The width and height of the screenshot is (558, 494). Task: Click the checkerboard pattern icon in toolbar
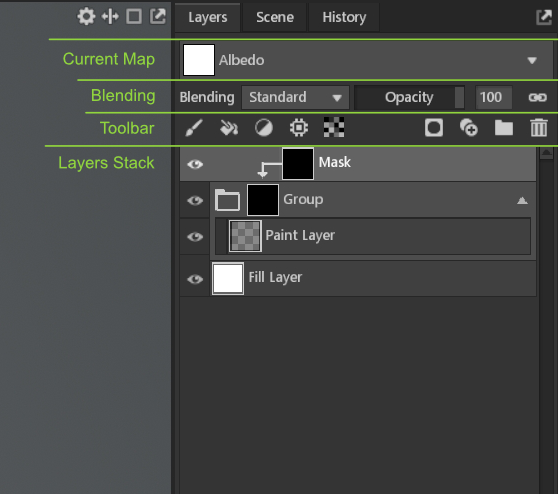tap(334, 127)
